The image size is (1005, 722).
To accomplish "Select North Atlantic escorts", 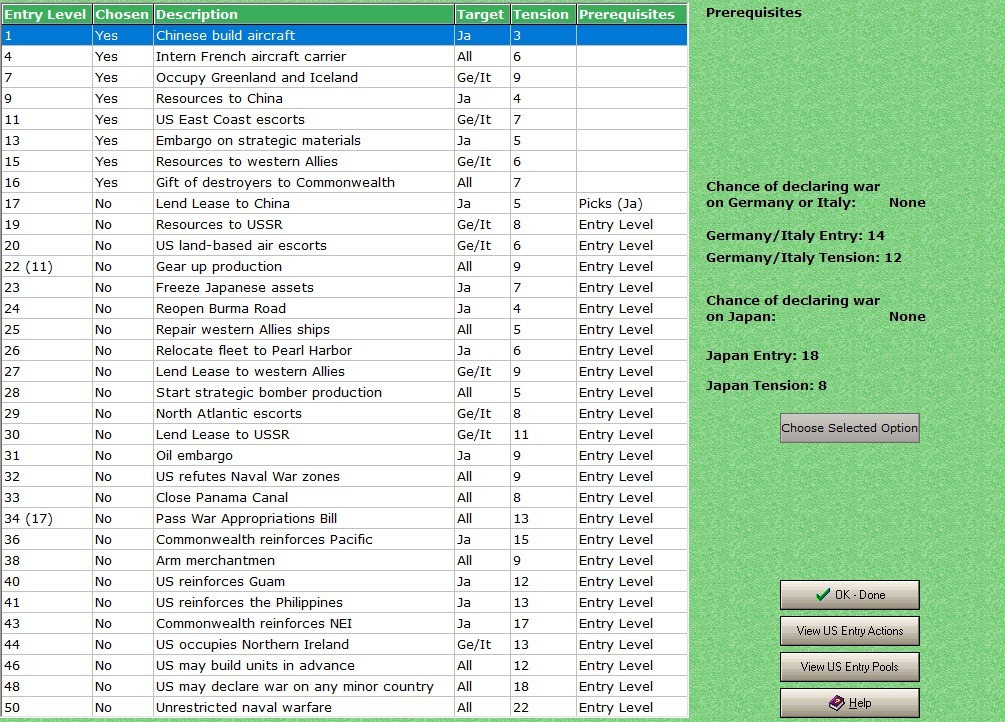I will point(345,414).
